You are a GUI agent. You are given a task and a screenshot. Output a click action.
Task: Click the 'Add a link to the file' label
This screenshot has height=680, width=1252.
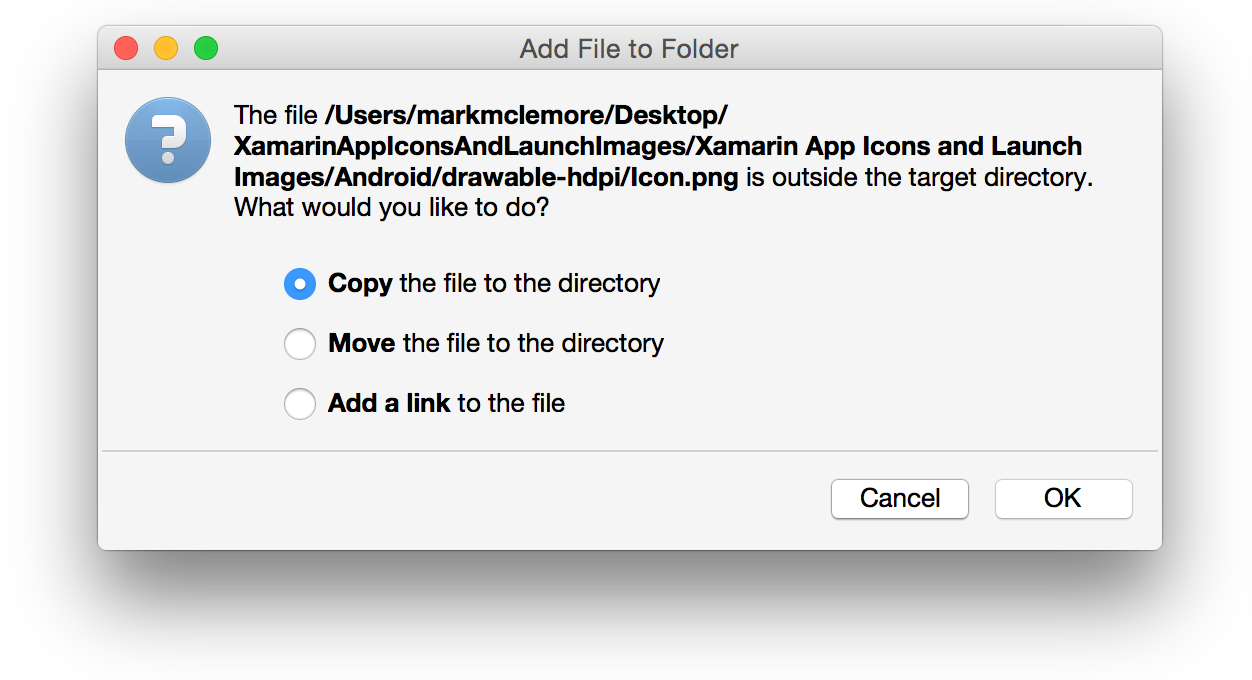tap(447, 404)
